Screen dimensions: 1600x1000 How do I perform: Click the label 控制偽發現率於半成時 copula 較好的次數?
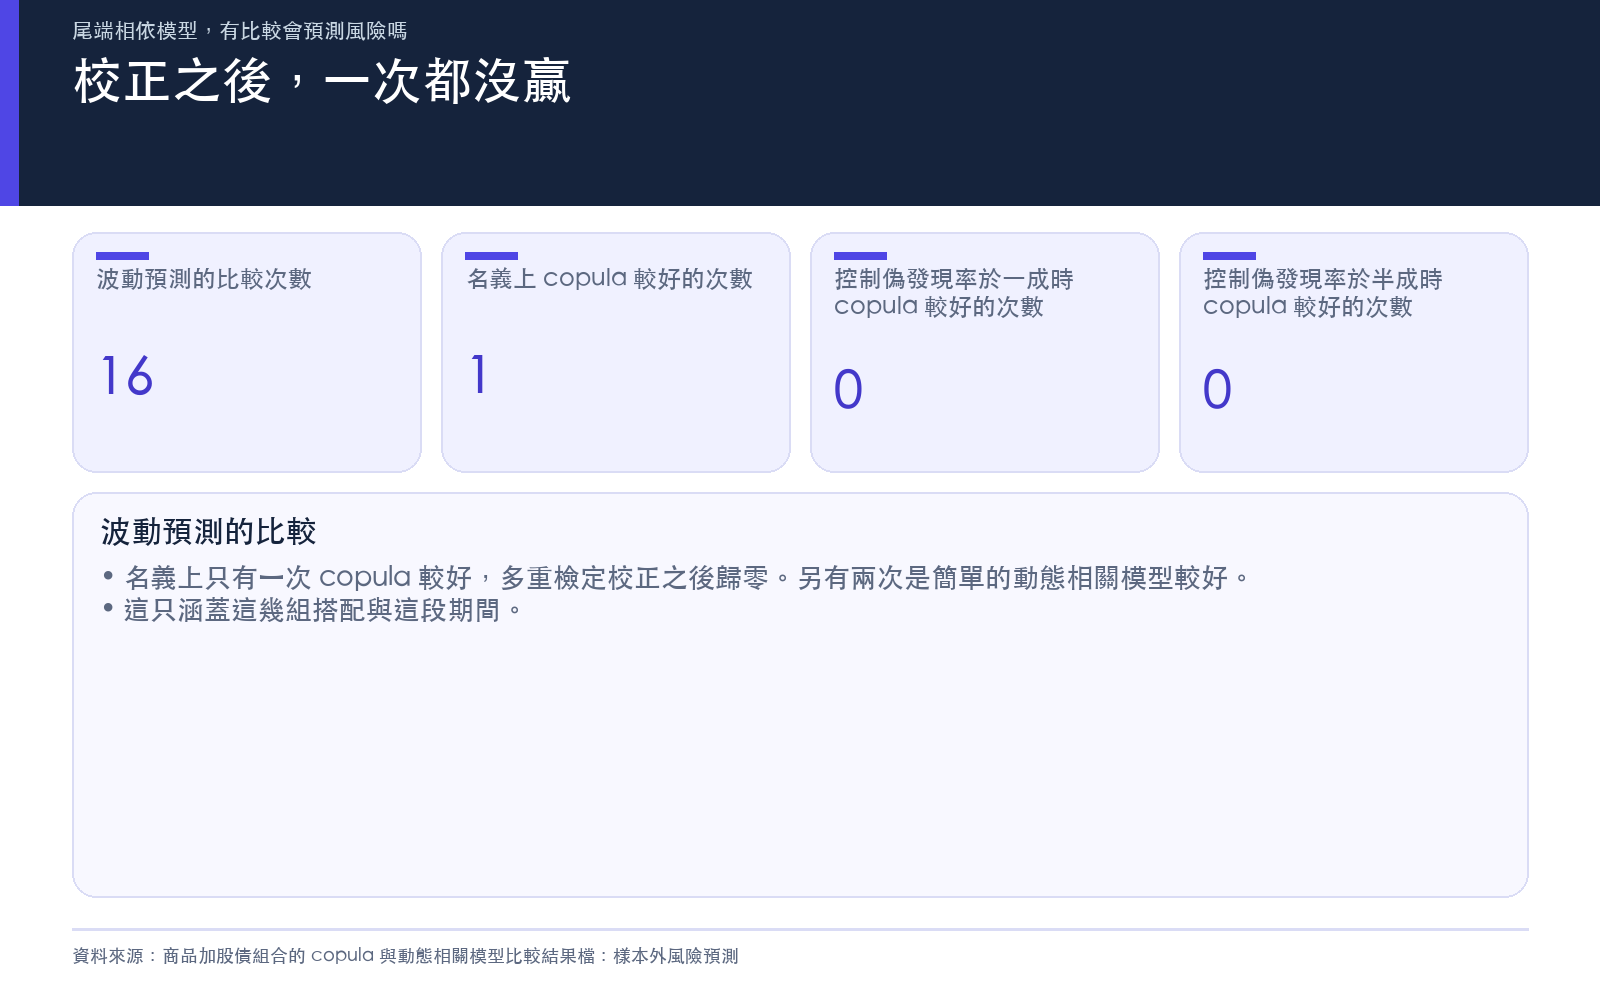pyautogui.click(x=1323, y=292)
